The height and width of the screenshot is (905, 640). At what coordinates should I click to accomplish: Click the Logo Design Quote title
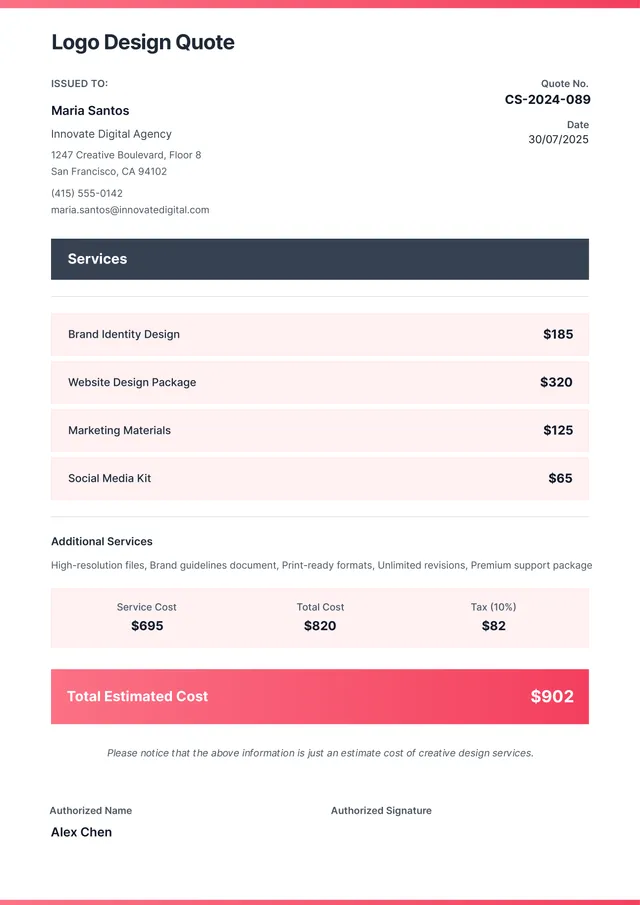(x=143, y=42)
